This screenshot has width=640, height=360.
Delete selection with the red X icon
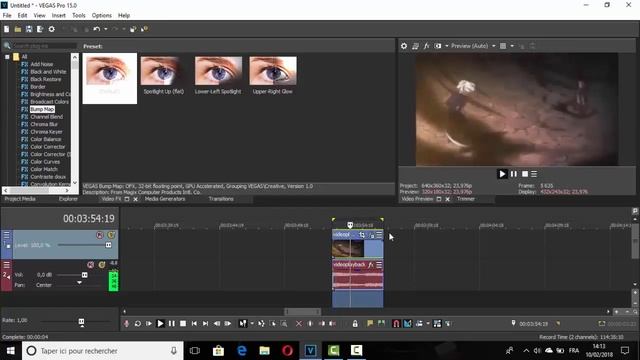[x=299, y=324]
